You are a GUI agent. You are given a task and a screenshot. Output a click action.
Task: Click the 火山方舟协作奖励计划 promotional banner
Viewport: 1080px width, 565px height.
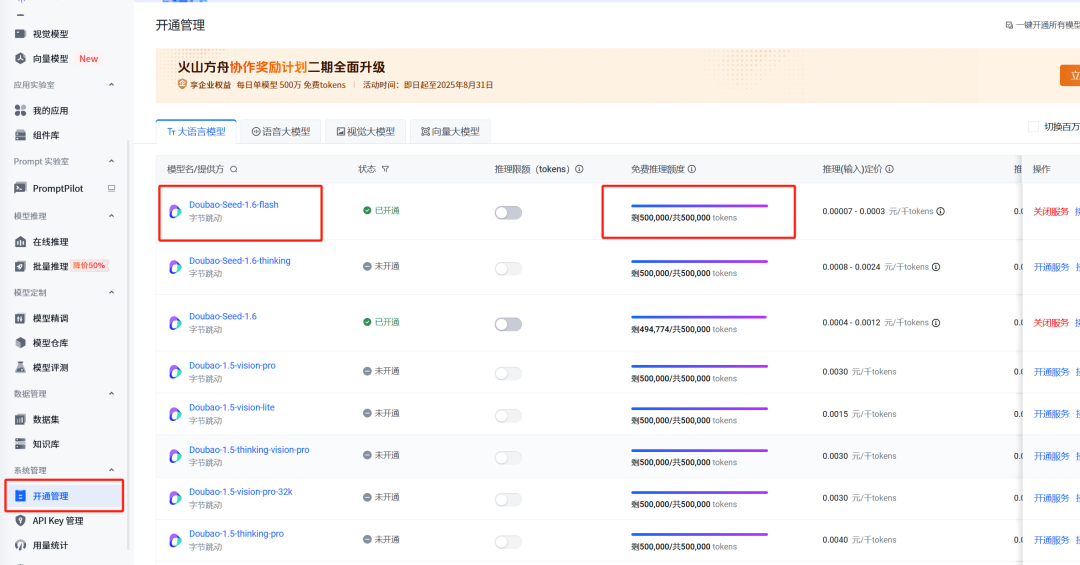618,76
